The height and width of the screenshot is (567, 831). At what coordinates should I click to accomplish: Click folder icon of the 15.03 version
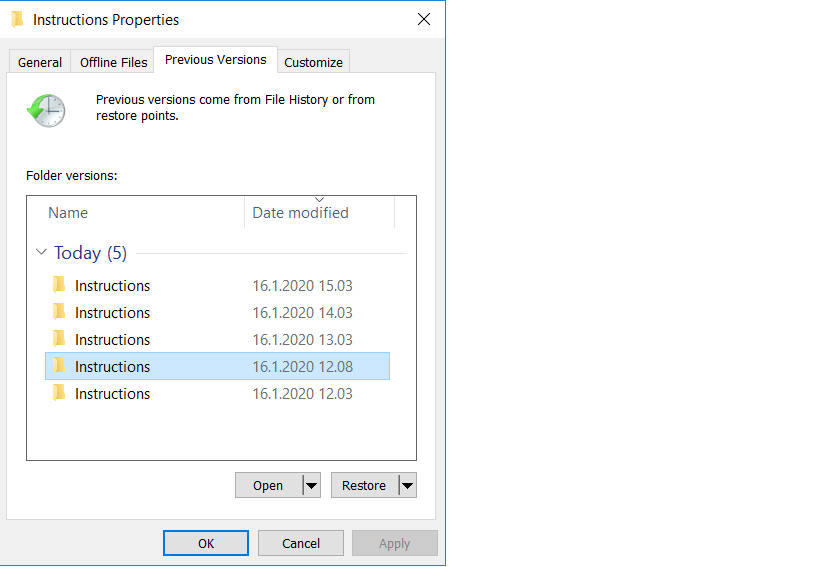pos(59,285)
